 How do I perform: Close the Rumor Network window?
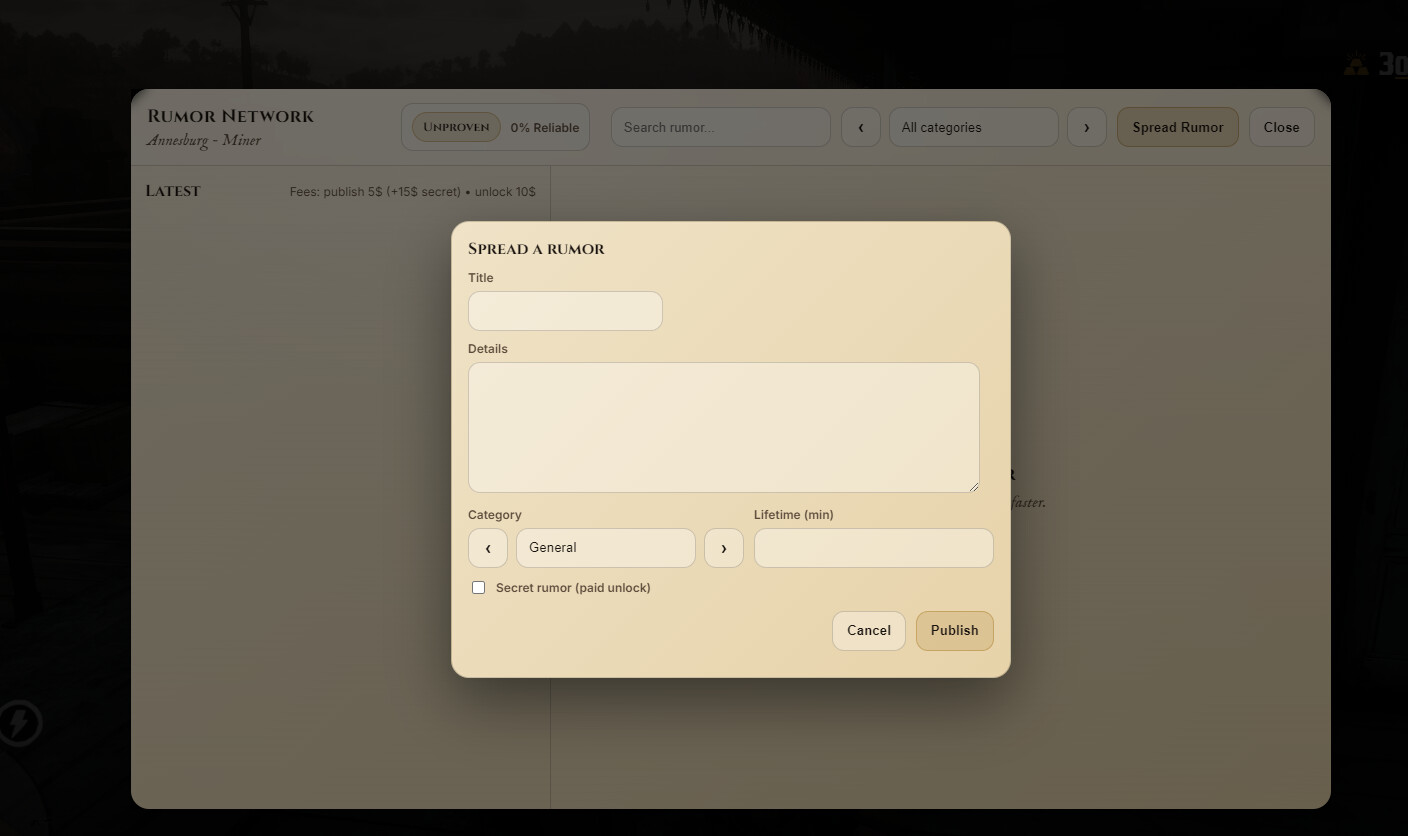tap(1281, 127)
